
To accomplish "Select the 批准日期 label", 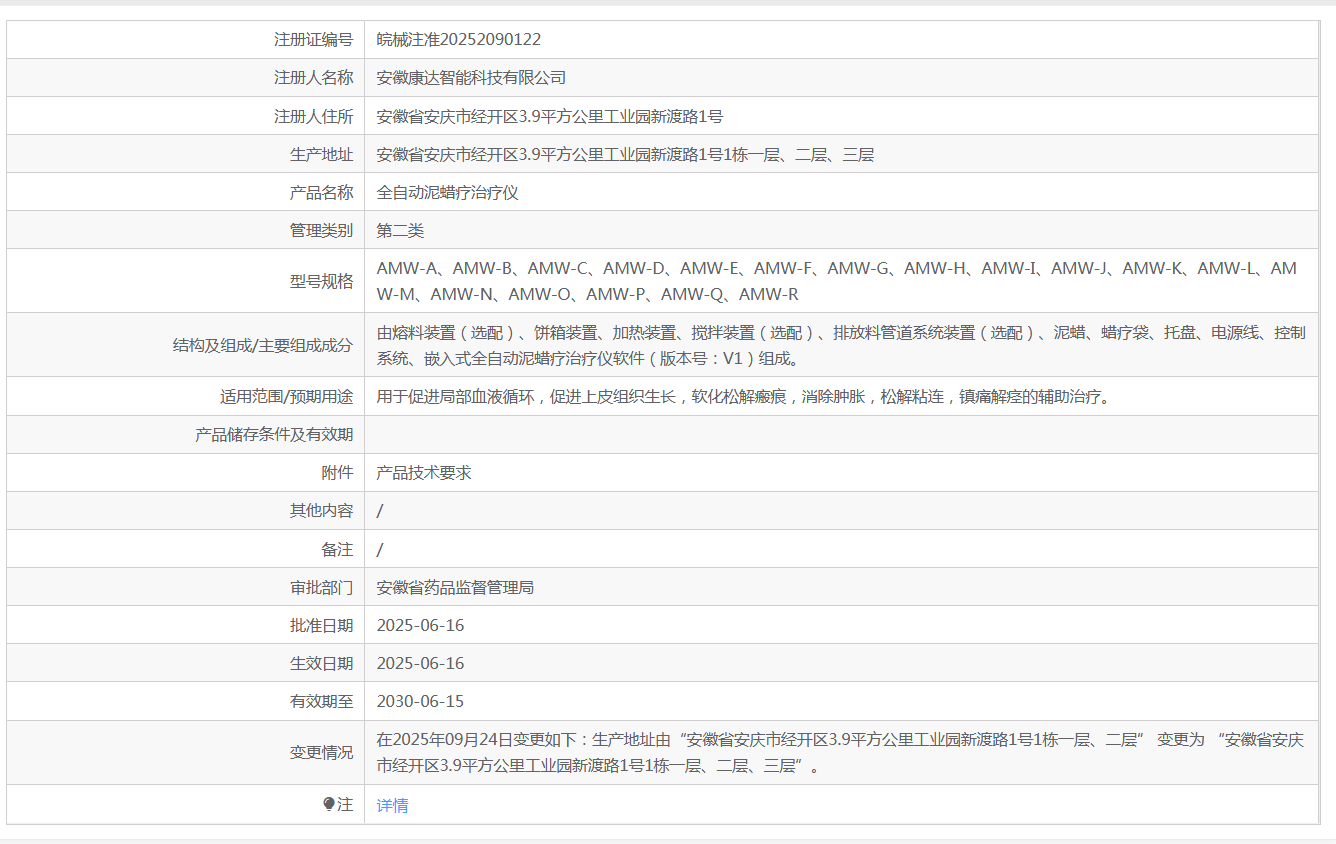I will pos(322,625).
